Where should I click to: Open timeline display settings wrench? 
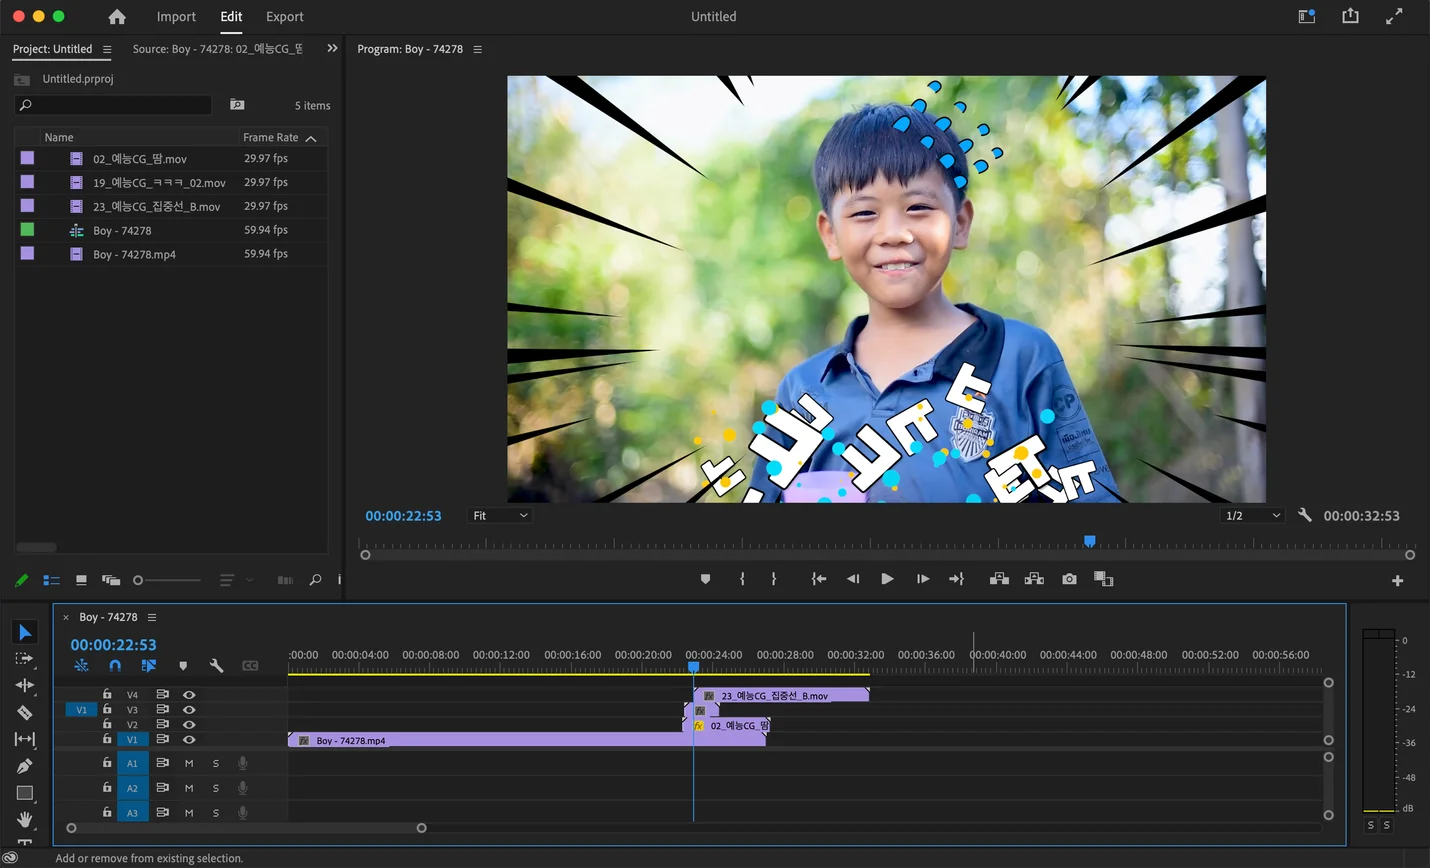coord(216,666)
